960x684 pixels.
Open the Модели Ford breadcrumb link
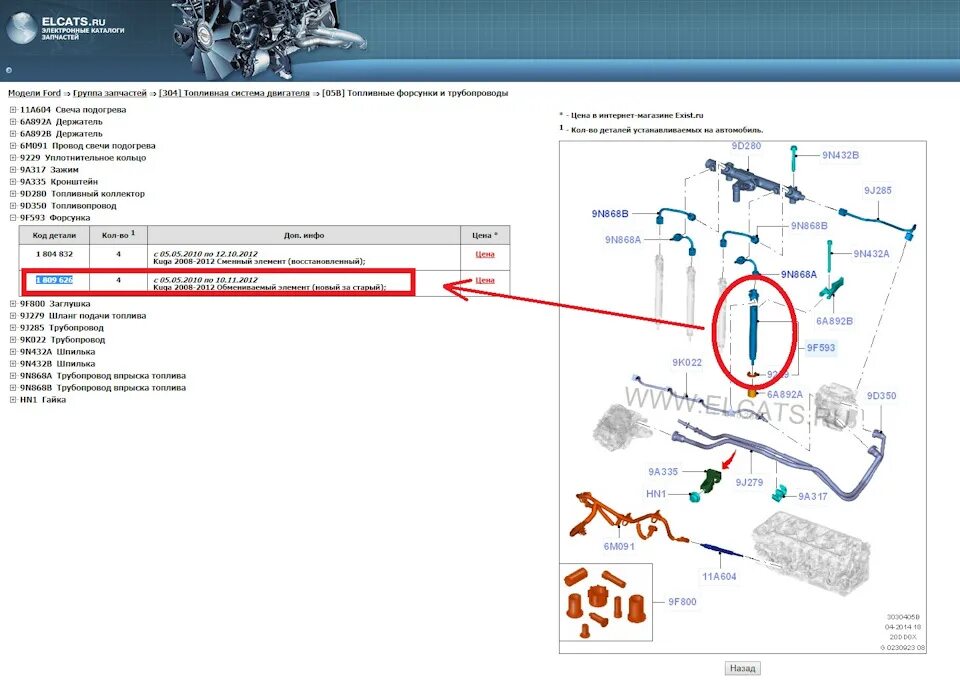(34, 93)
